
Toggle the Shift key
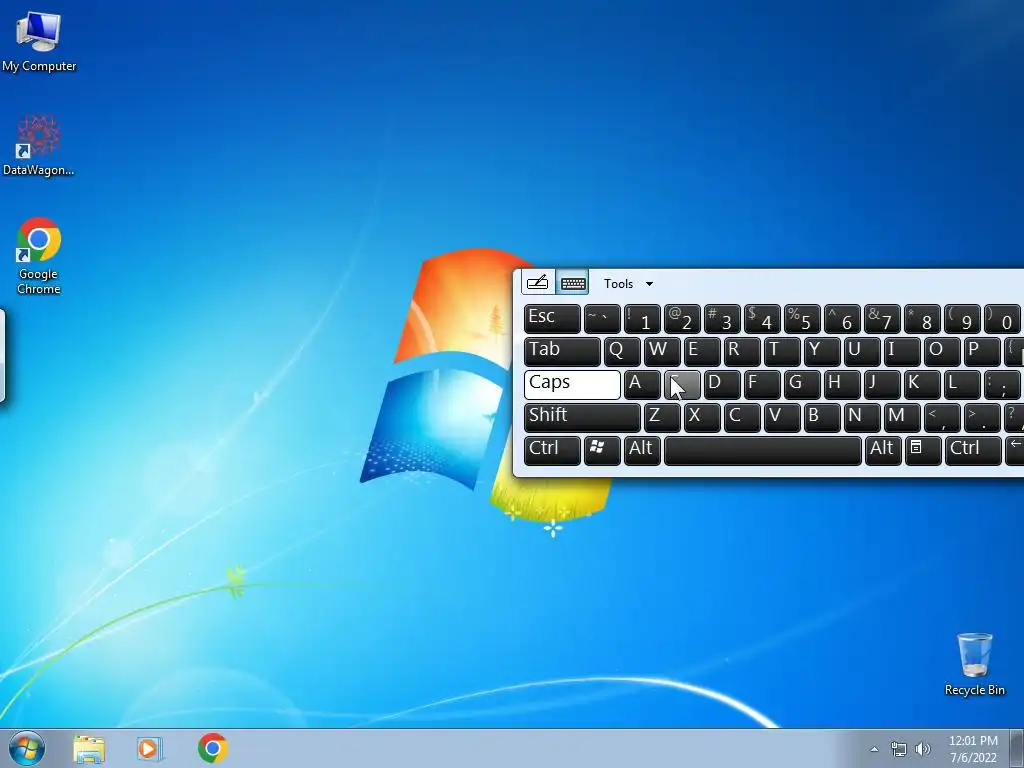click(582, 417)
